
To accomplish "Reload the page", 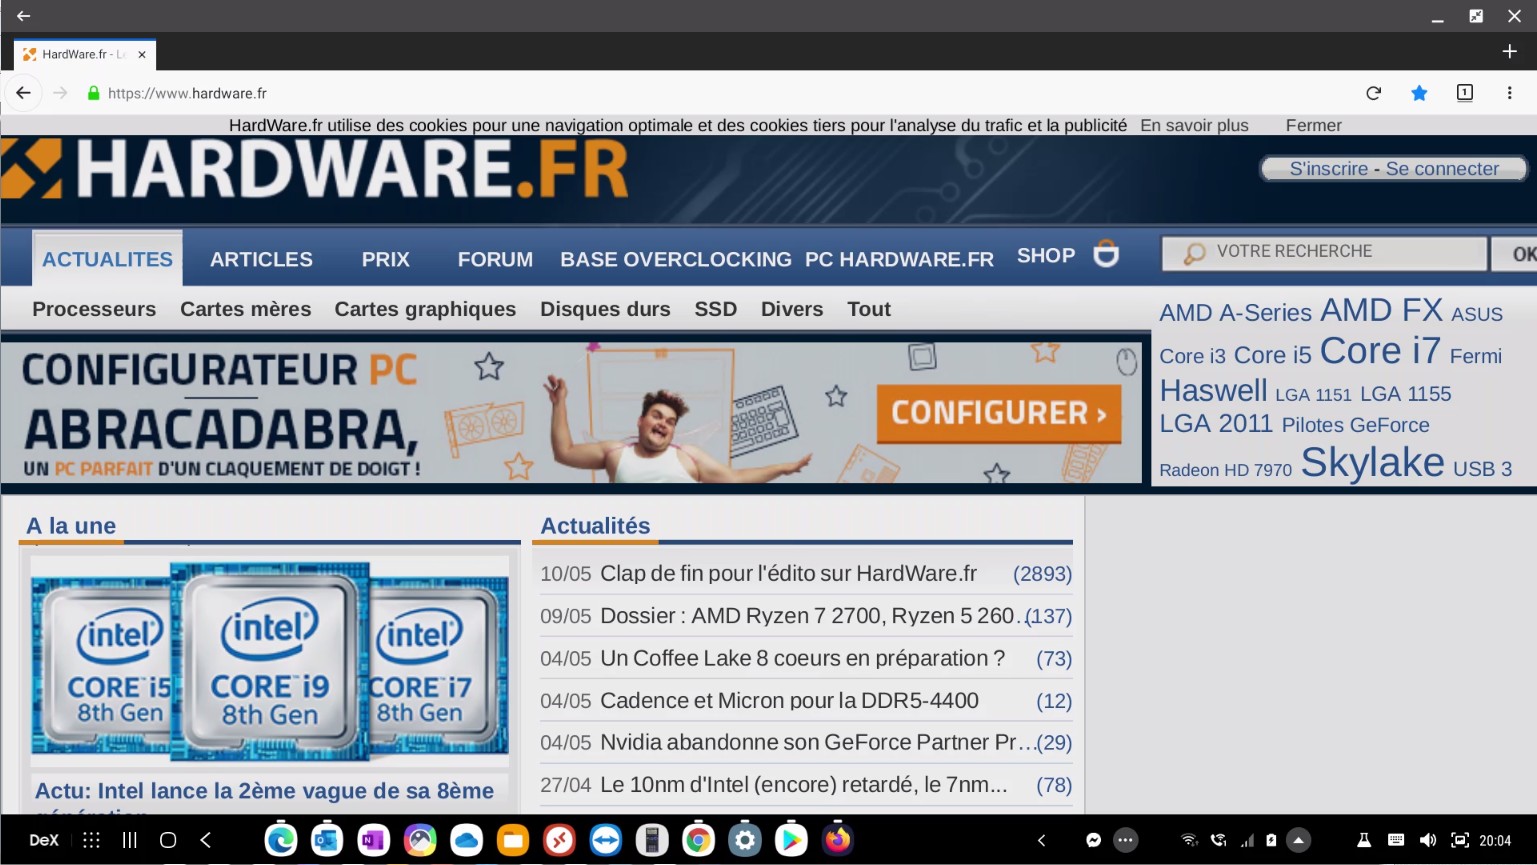I will (x=1373, y=92).
